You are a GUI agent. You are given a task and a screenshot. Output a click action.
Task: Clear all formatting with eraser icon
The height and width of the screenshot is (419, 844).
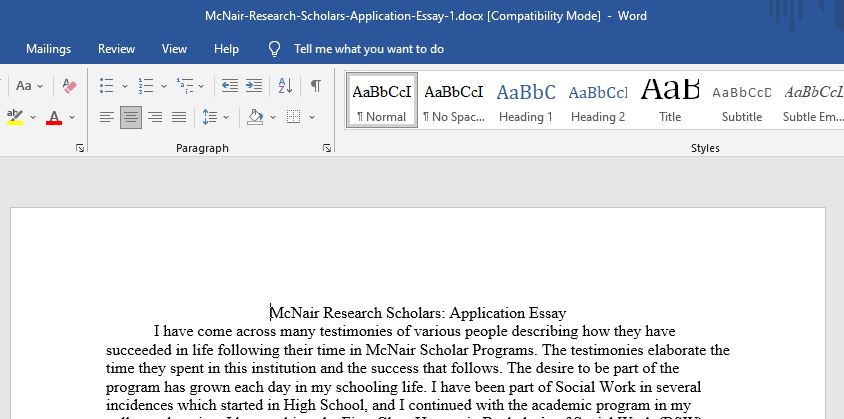coord(69,86)
